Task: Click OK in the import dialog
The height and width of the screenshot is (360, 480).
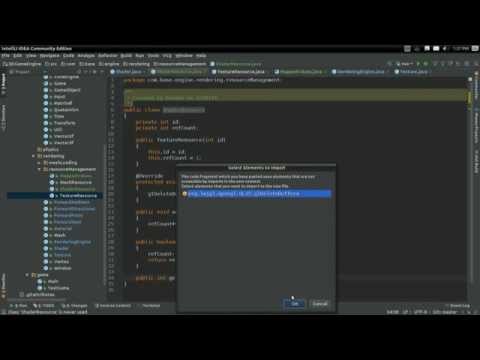Action: click(x=294, y=304)
